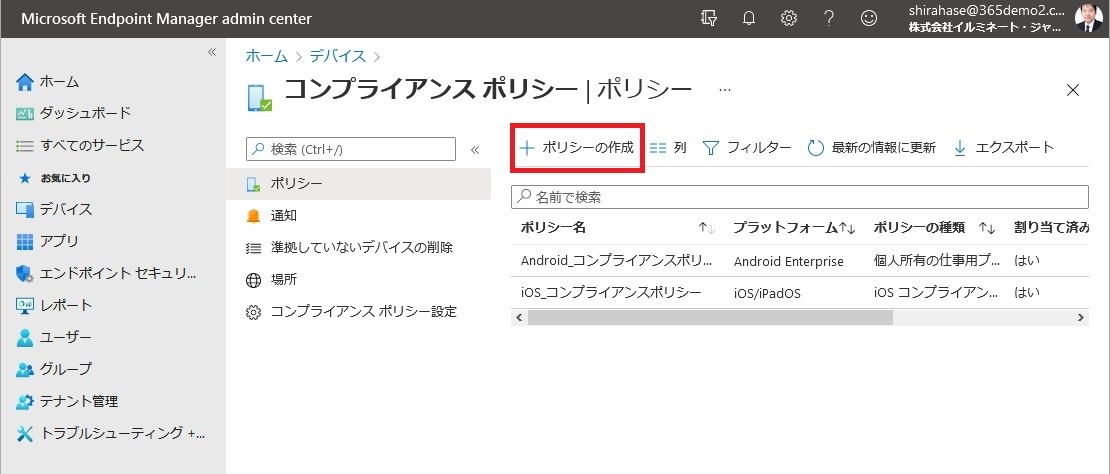
Task: Open iOS_コンプライアンスポリシー row
Action: click(611, 292)
